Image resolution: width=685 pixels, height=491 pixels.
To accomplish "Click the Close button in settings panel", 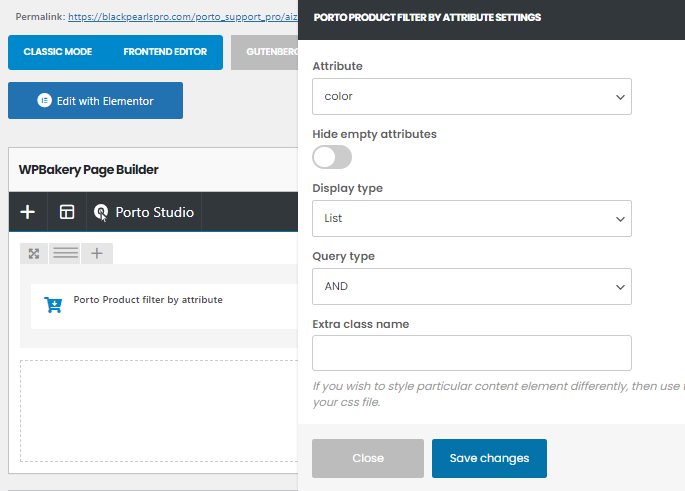I will (368, 458).
